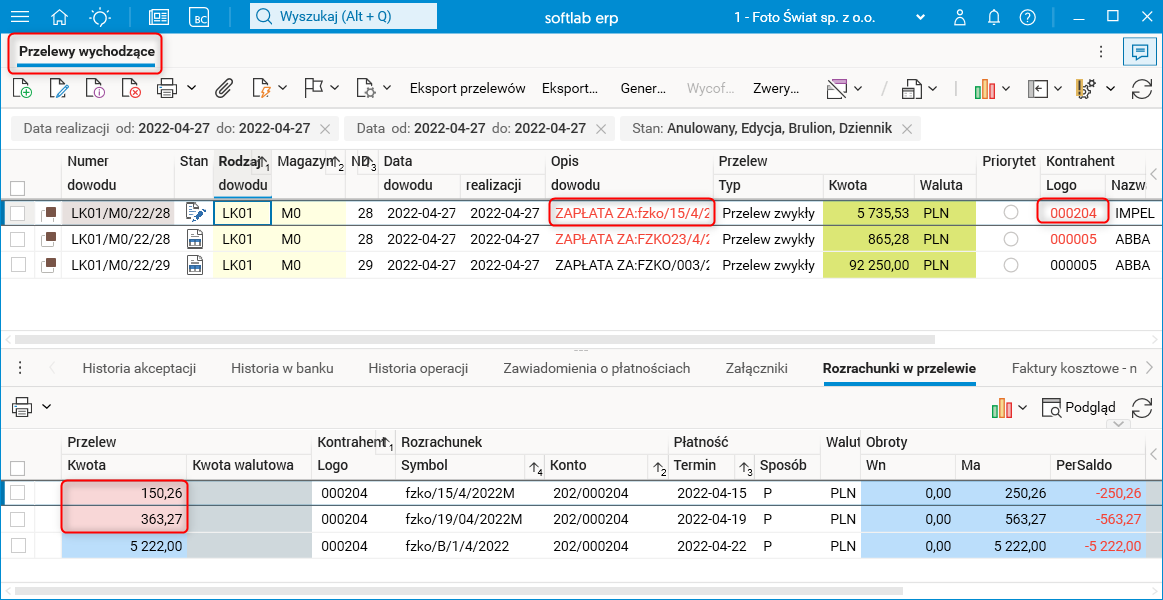Image resolution: width=1163 pixels, height=600 pixels.
Task: Open Zawiadomienia o płatnościach tab
Action: (596, 368)
